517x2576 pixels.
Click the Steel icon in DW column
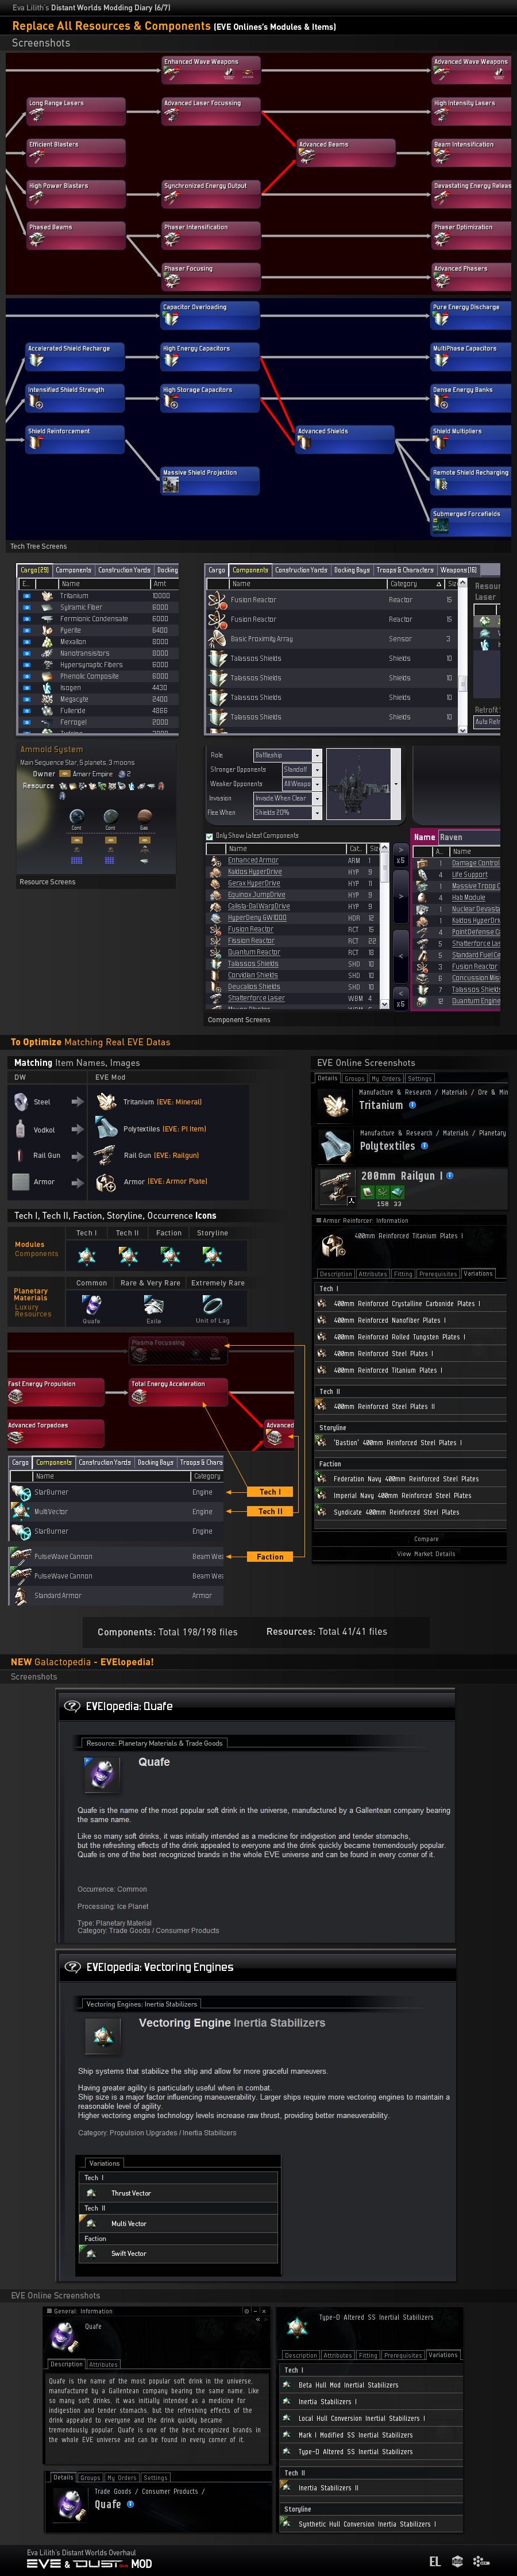click(21, 1102)
